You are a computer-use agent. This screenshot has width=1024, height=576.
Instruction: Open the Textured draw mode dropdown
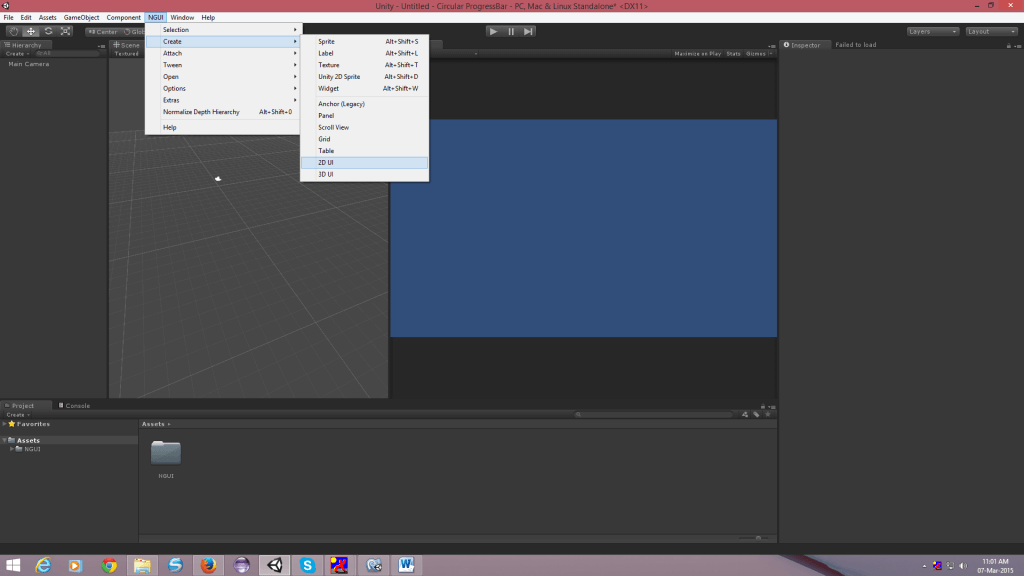click(127, 54)
